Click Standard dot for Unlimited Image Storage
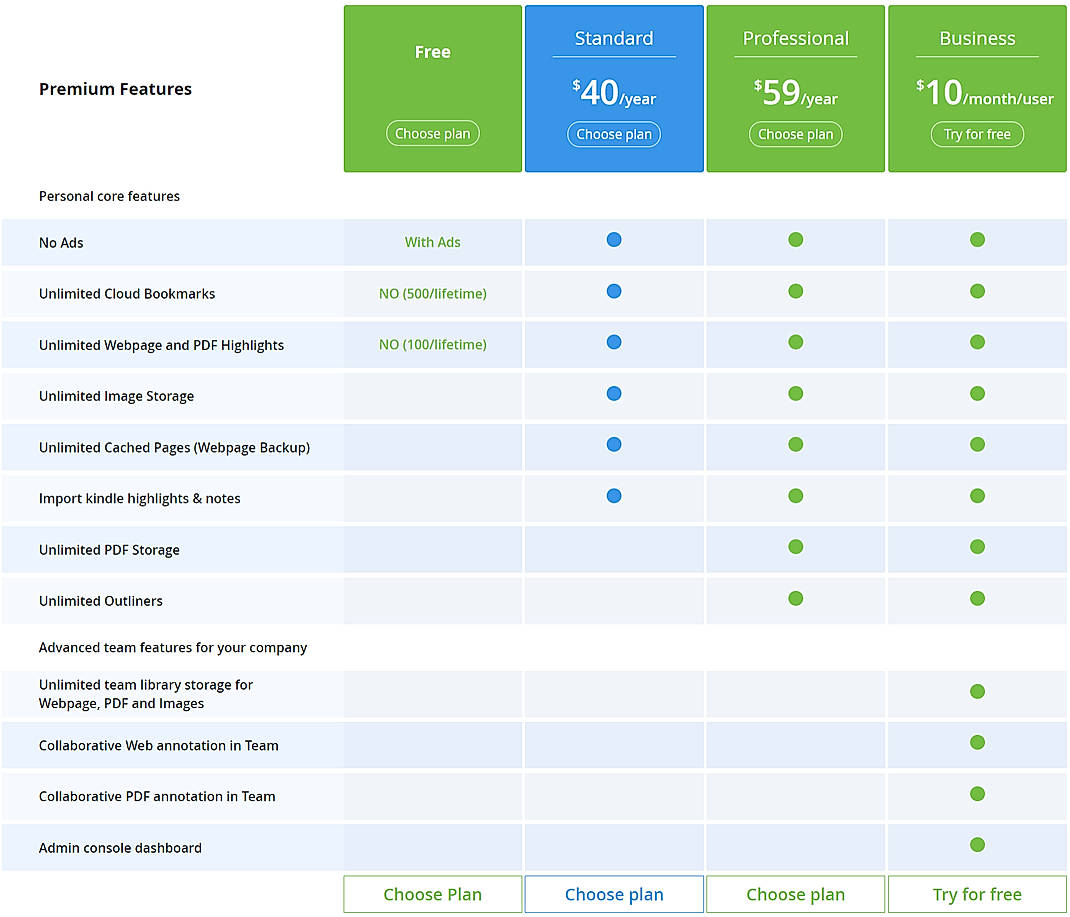Viewport: 1070px width, 917px height. point(614,394)
